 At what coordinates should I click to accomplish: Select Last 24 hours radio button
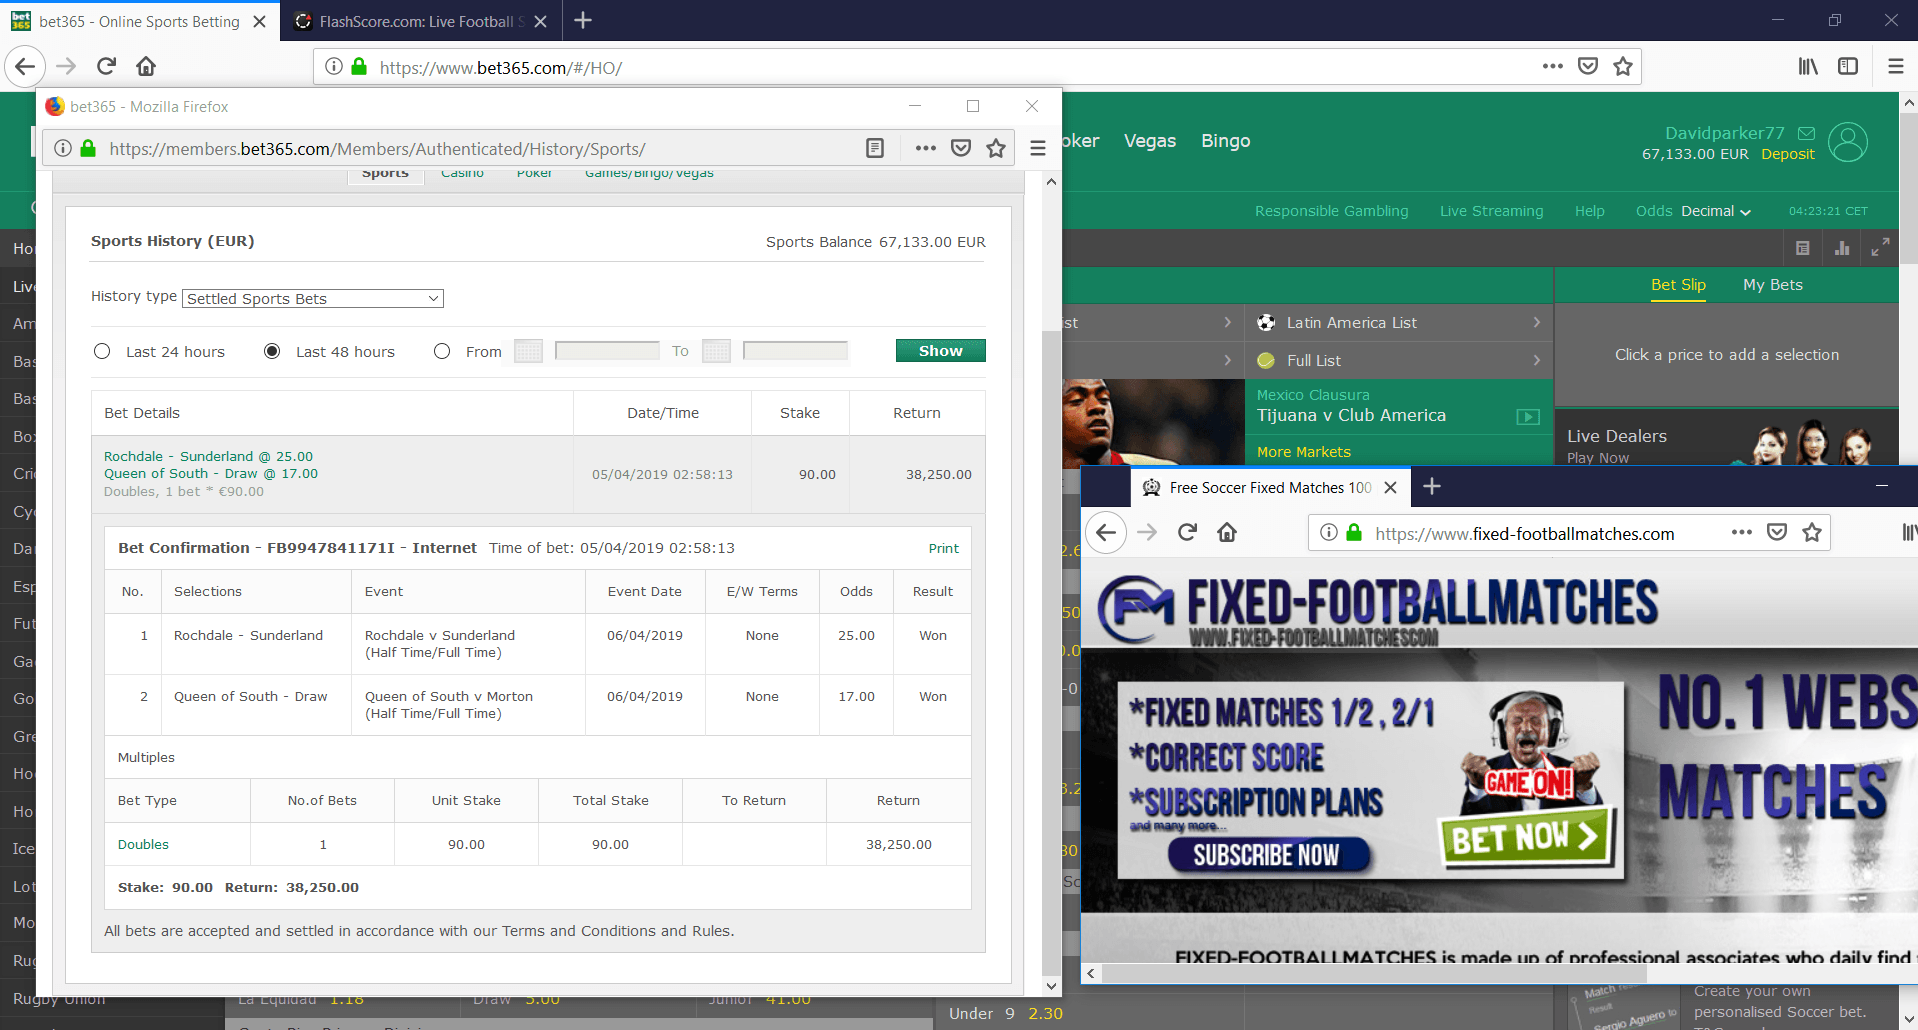[102, 351]
